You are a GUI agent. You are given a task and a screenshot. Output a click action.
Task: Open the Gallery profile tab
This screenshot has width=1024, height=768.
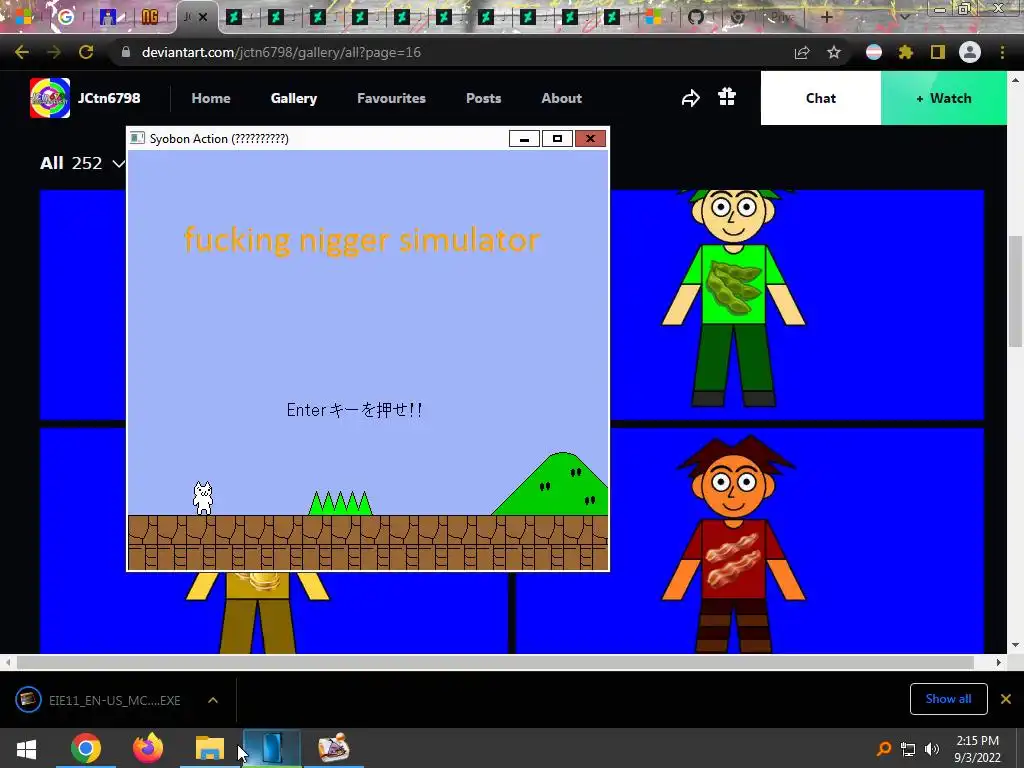294,98
